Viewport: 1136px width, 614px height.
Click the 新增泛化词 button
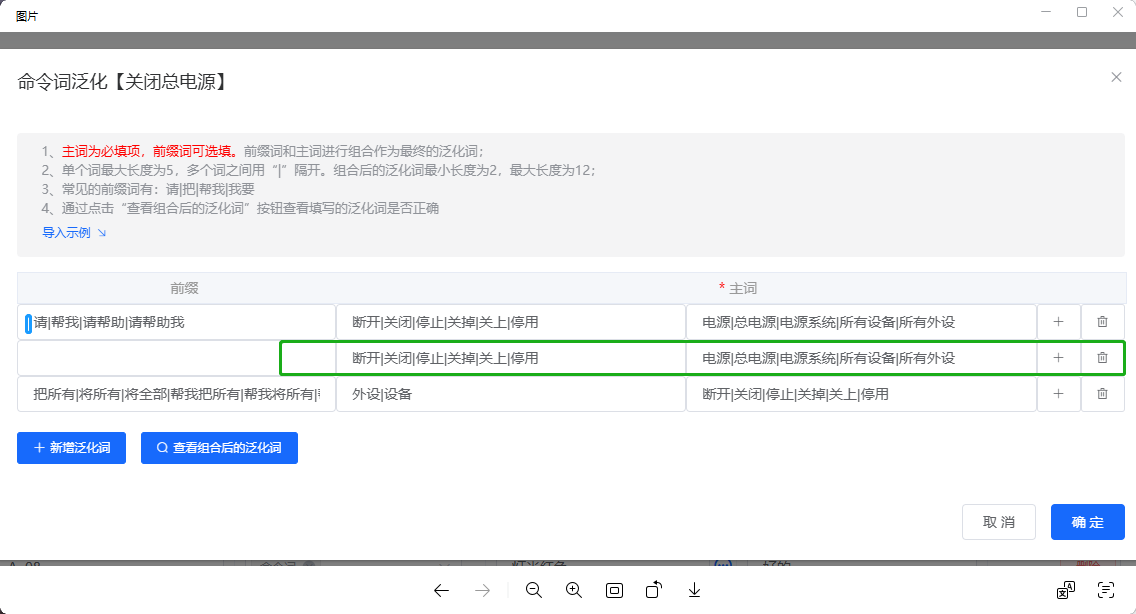[x=70, y=448]
